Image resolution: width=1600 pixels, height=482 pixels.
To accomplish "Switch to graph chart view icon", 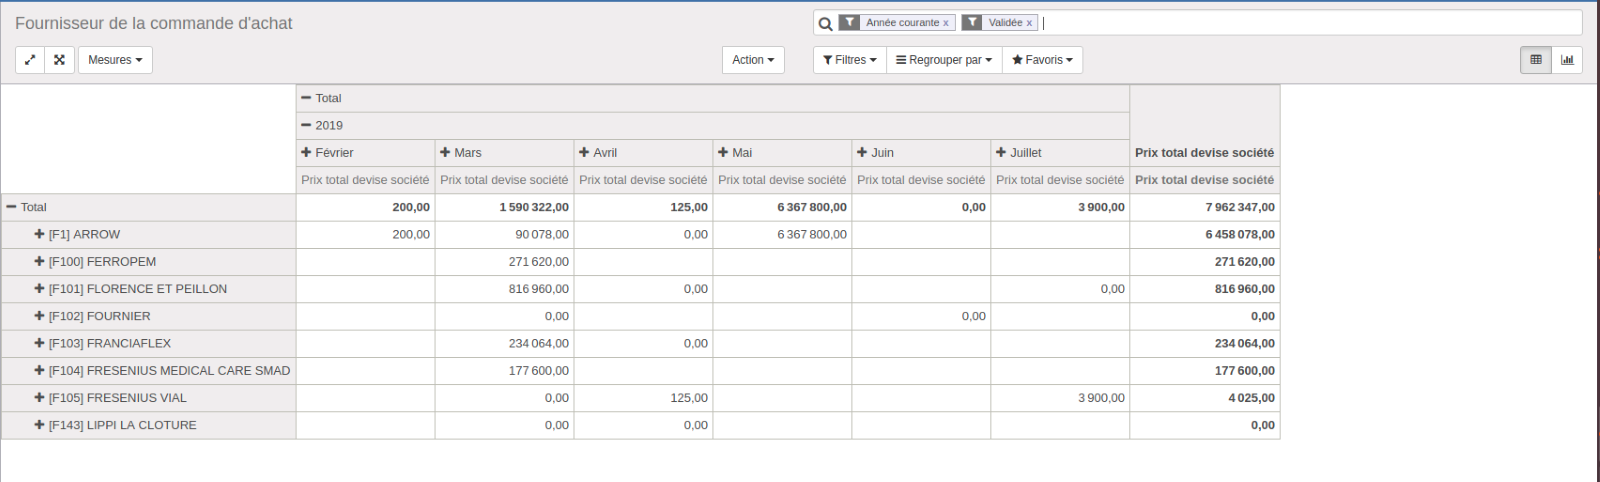I will [1567, 60].
